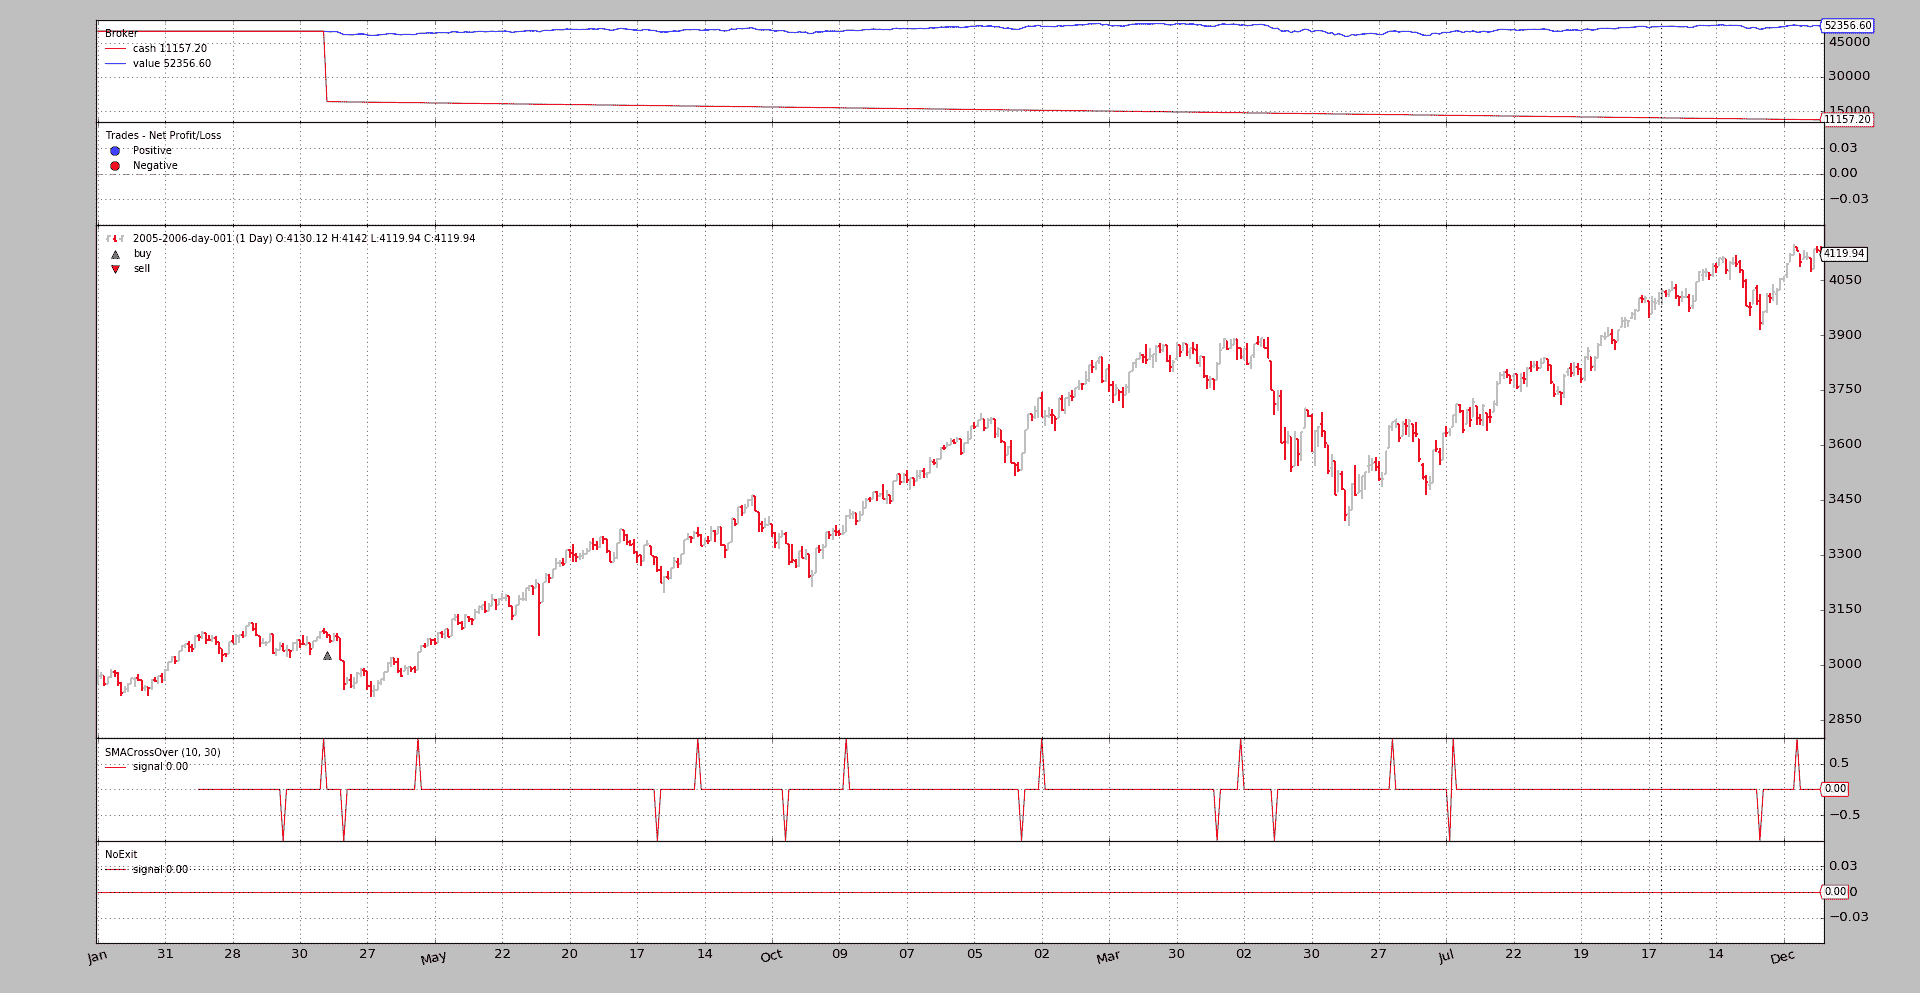
Task: Select the red sell triangle legend icon
Action: (x=115, y=269)
